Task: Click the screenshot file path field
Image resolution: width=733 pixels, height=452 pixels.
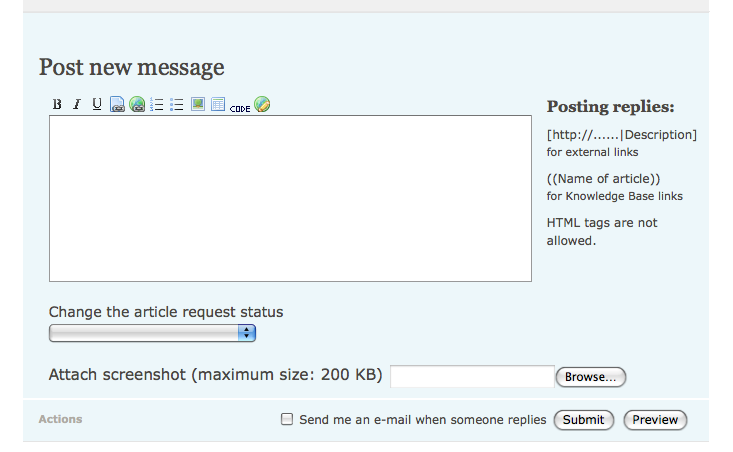Action: (471, 376)
